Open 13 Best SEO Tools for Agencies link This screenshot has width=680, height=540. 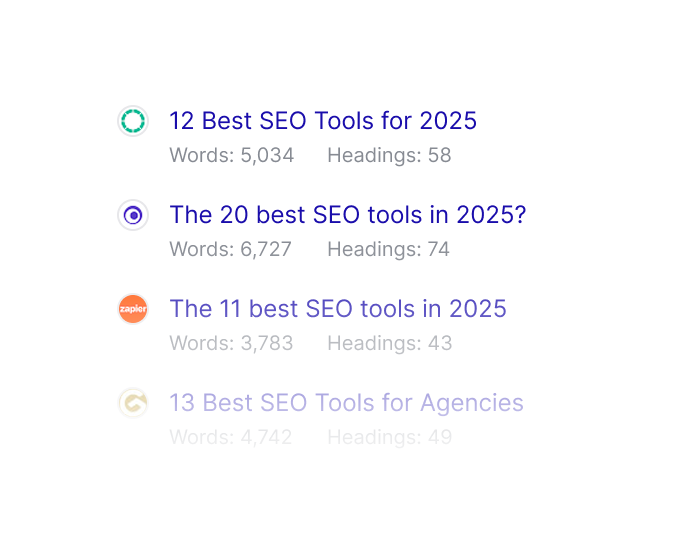click(x=346, y=403)
